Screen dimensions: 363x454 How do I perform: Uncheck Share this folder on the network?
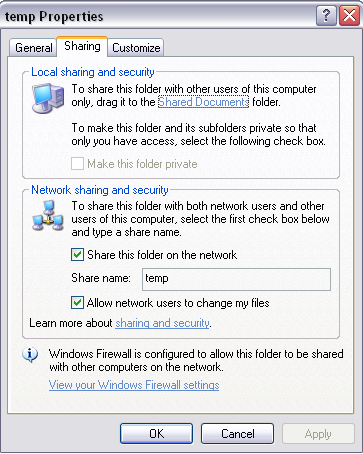coord(77,255)
